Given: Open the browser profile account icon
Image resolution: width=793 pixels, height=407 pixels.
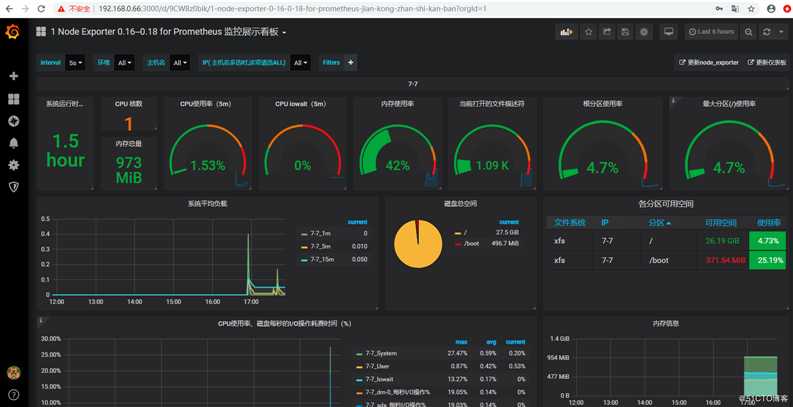Looking at the screenshot, I should 771,9.
